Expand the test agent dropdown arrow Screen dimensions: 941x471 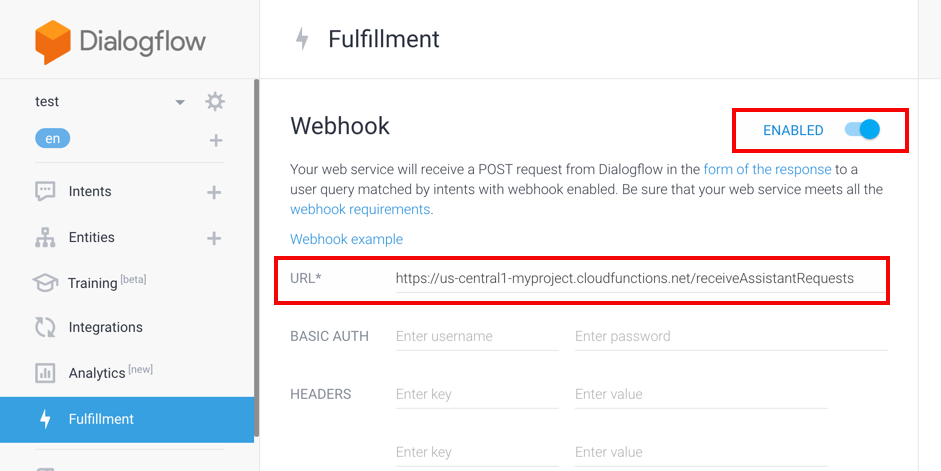(179, 103)
